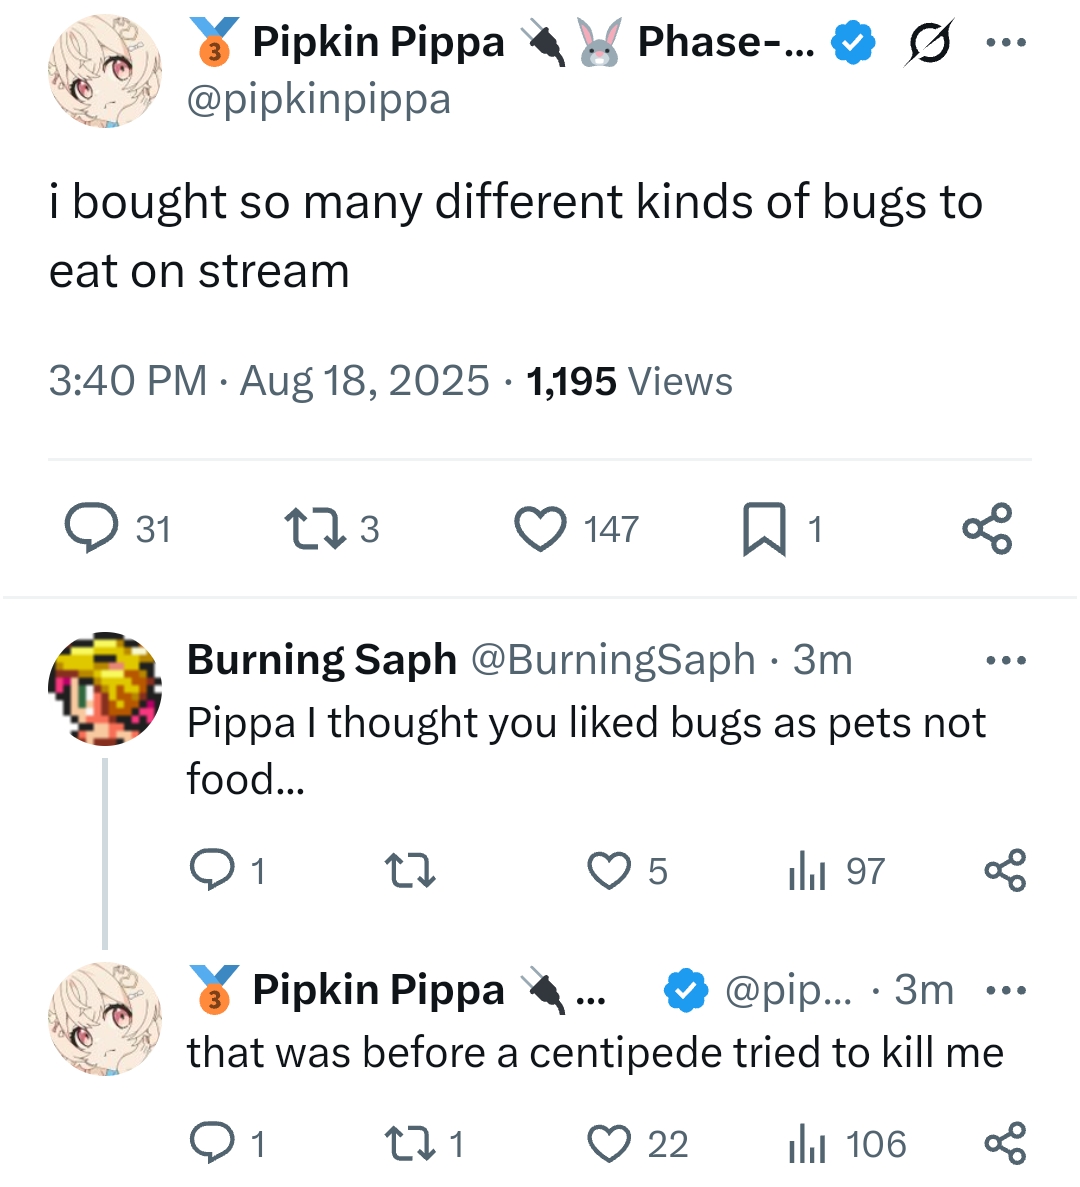View analytics of the centipede reply

[x=807, y=1144]
